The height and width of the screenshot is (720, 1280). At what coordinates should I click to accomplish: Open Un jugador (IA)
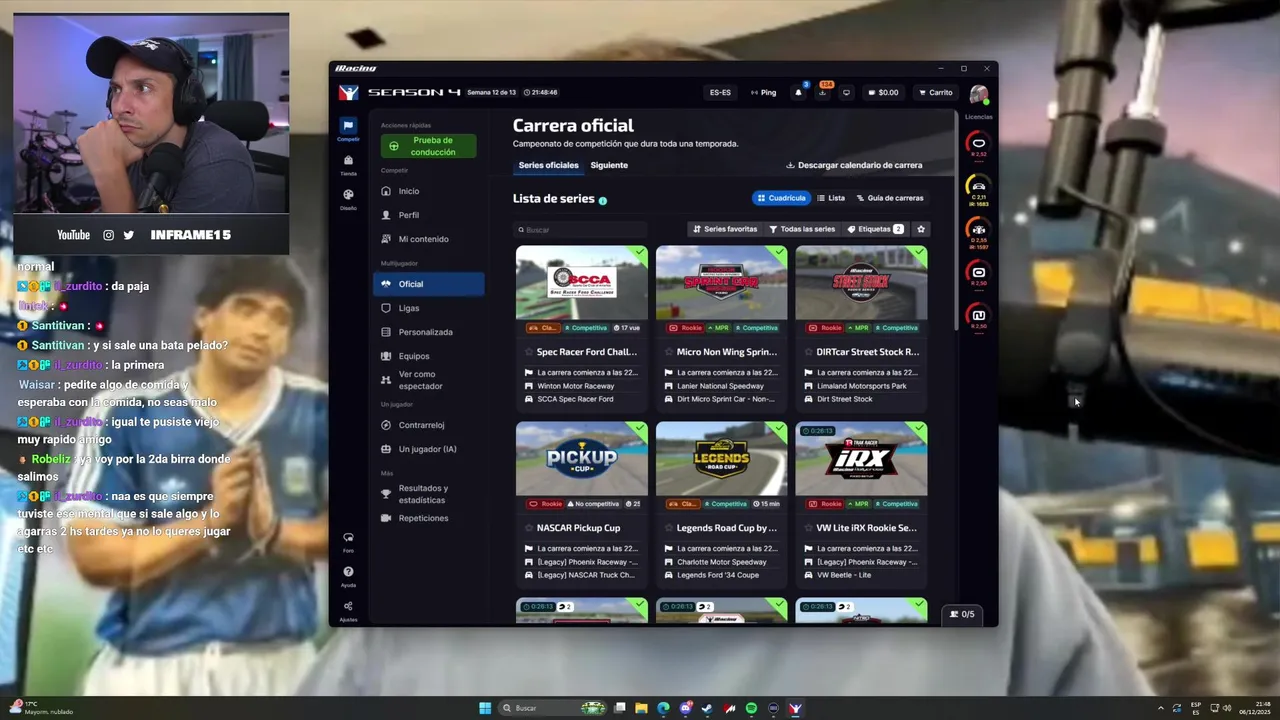click(x=429, y=449)
